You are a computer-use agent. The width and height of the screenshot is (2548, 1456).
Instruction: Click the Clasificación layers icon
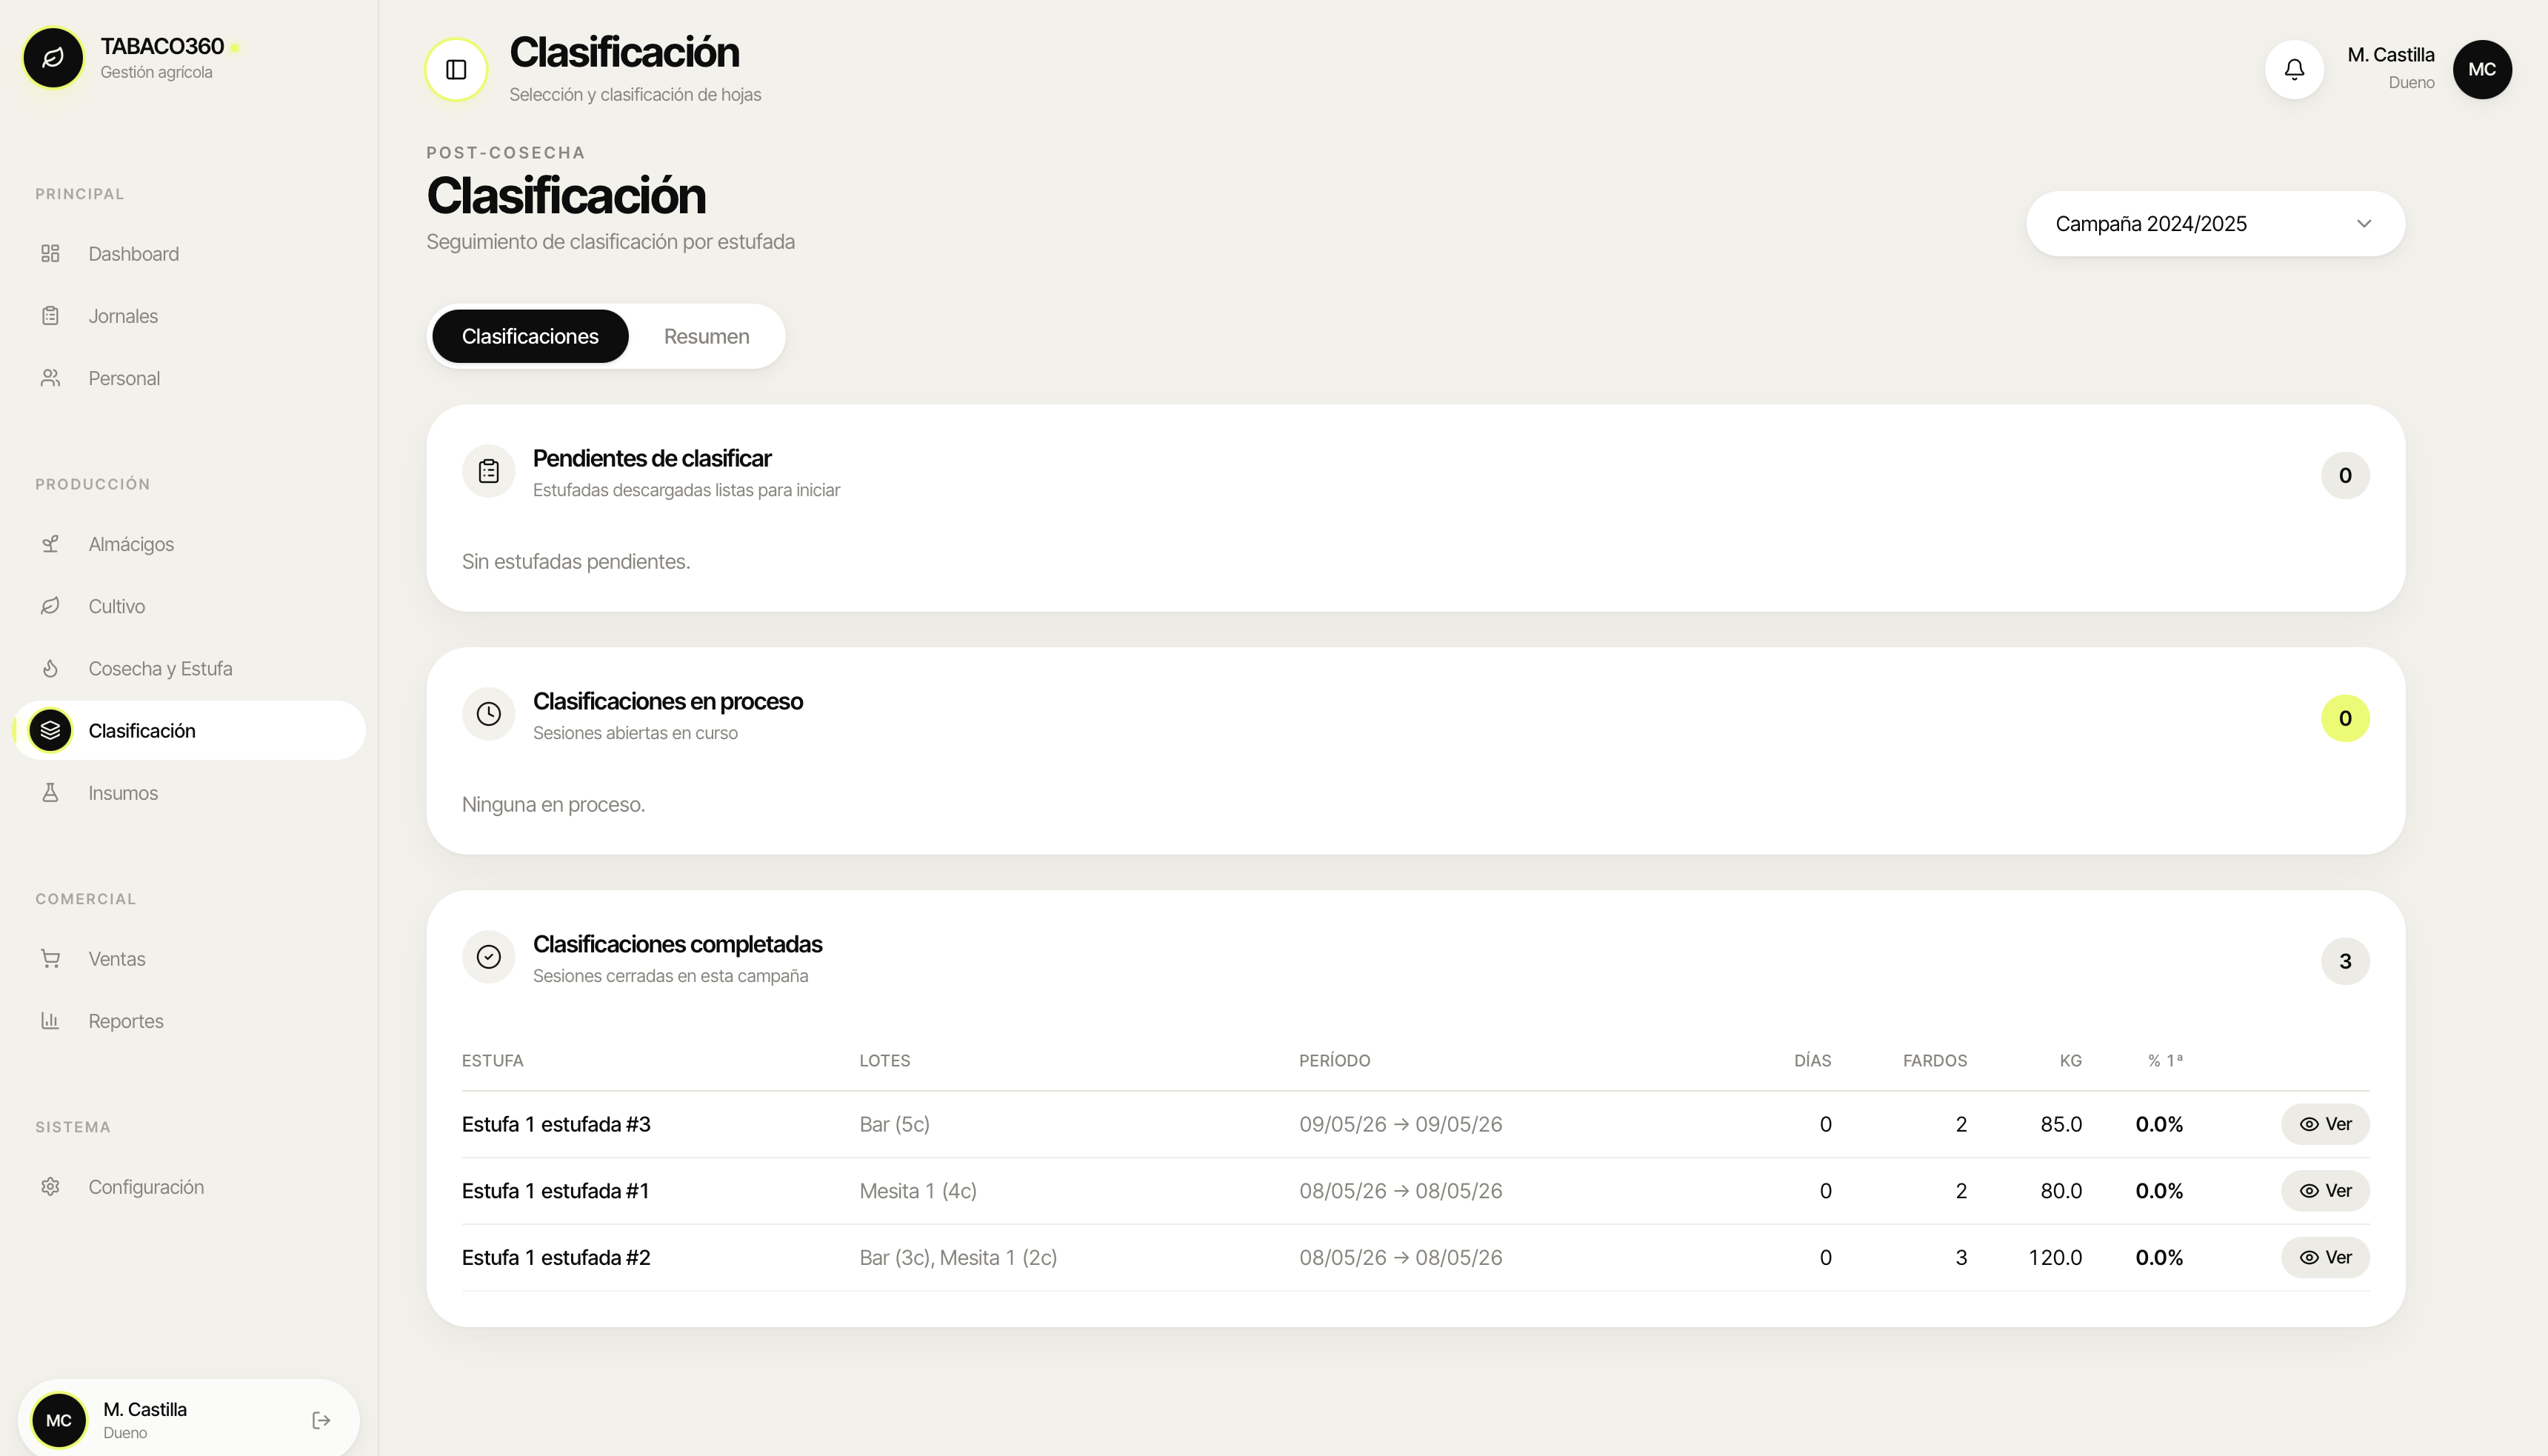tap(50, 730)
